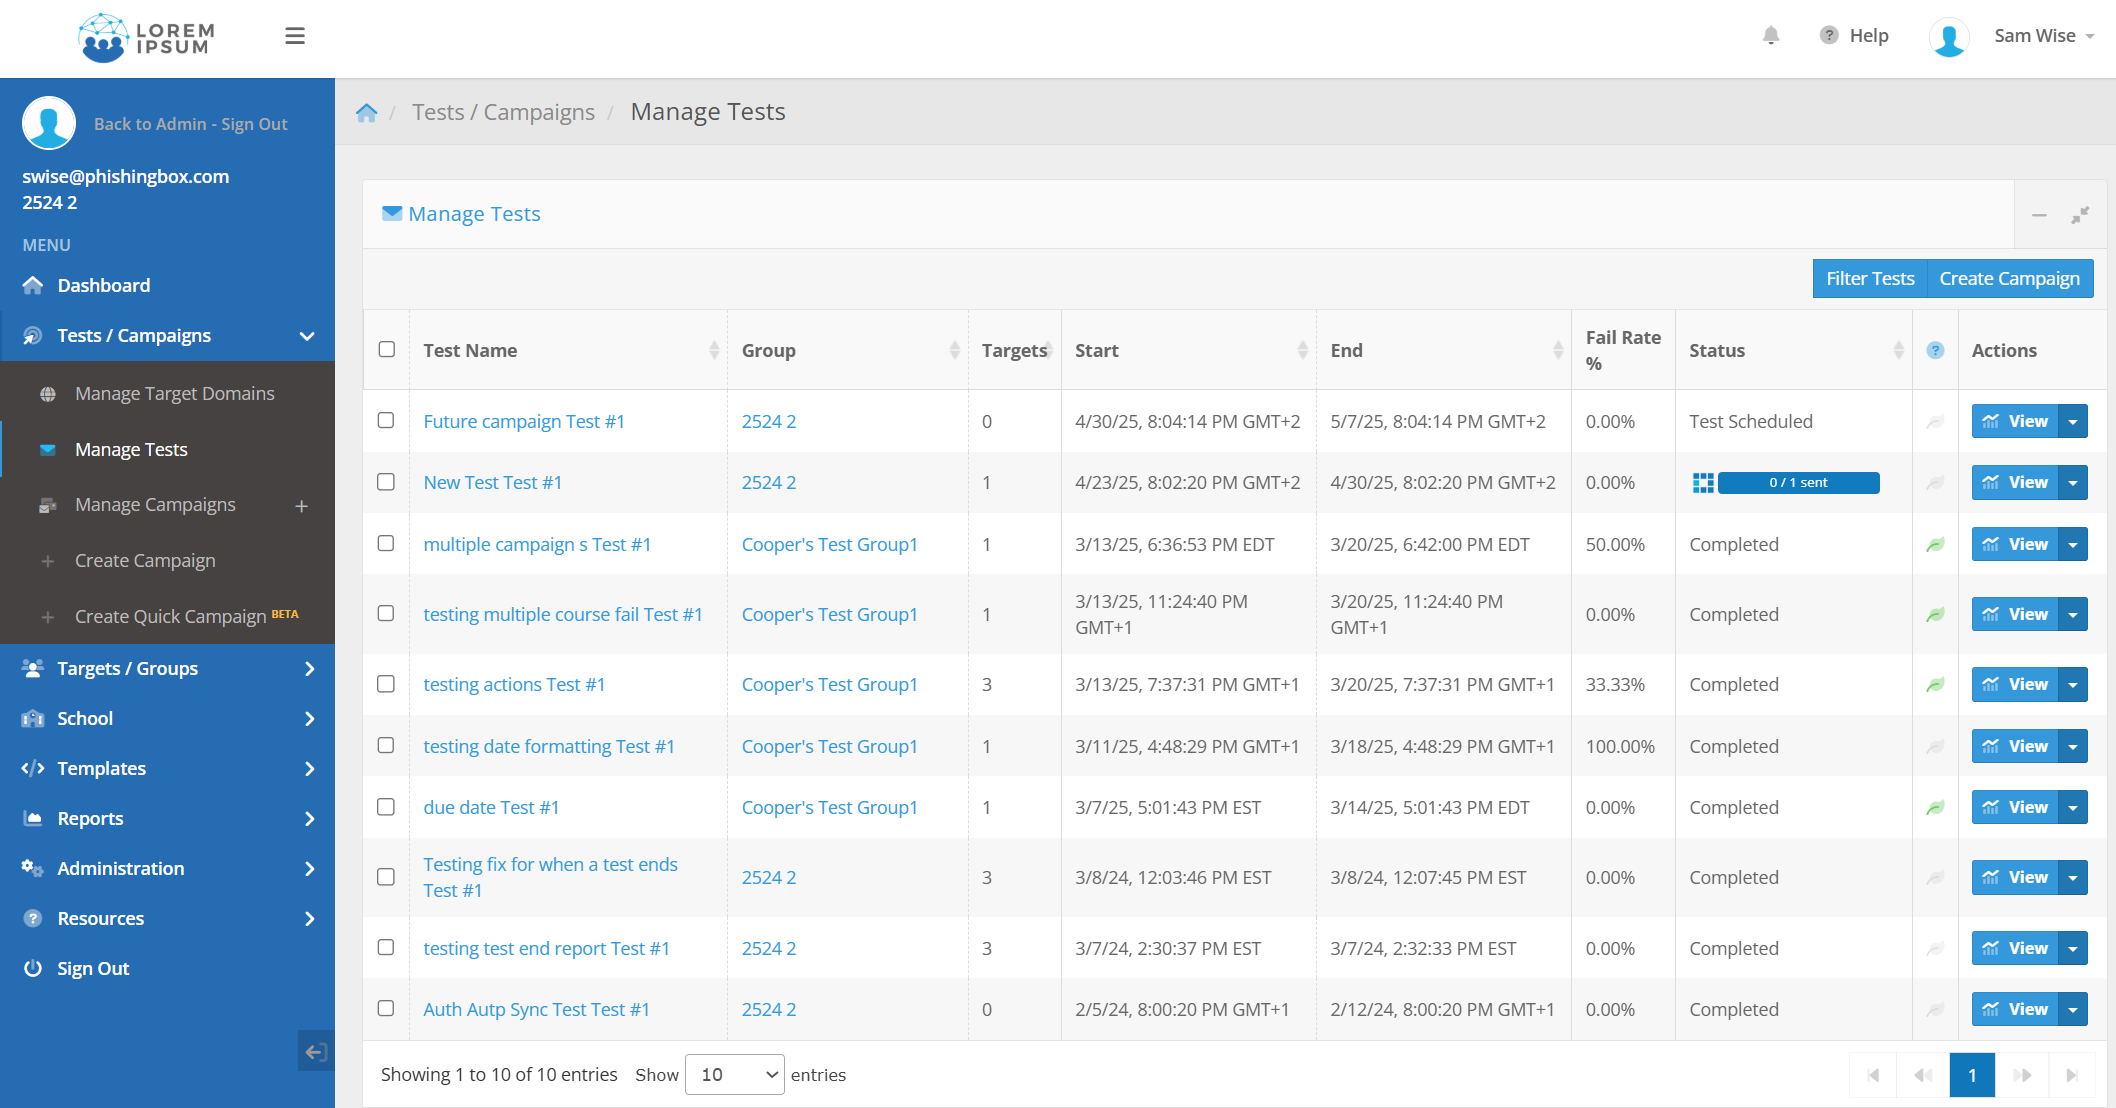
Task: Open View dropdown arrow for Future campaign Test #1
Action: [2074, 422]
